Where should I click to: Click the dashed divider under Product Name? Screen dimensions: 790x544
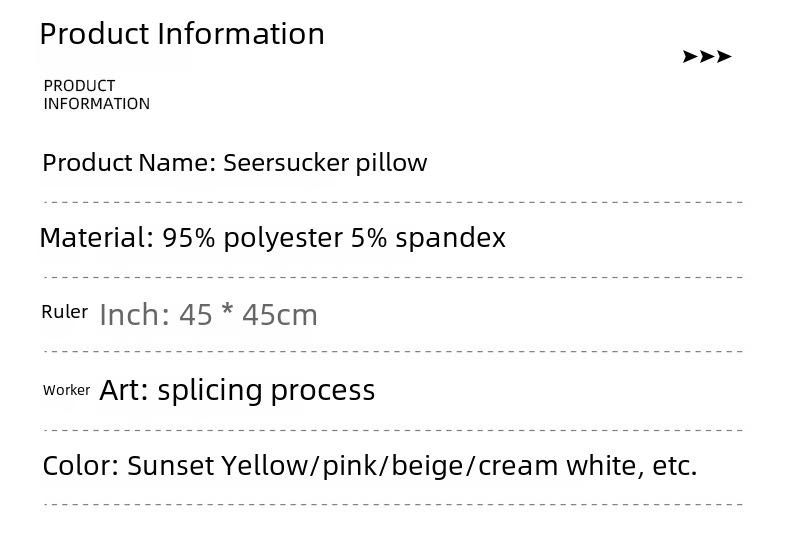tap(393, 202)
